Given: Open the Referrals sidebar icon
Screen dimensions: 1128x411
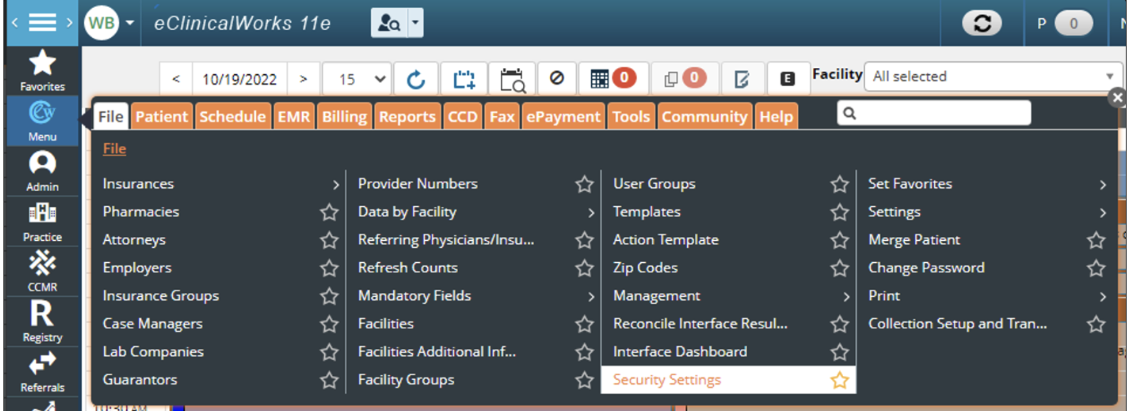Looking at the screenshot, I should coord(42,372).
